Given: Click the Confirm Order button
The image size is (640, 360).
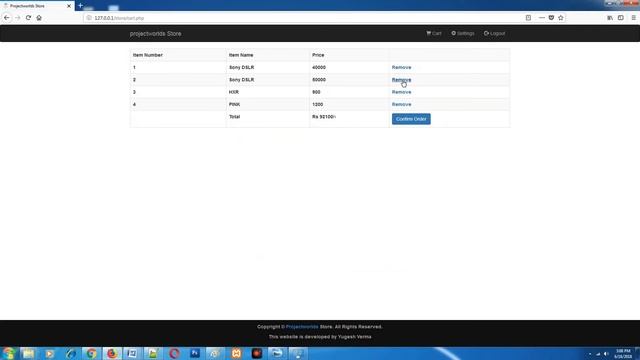Looking at the screenshot, I should coord(411,119).
